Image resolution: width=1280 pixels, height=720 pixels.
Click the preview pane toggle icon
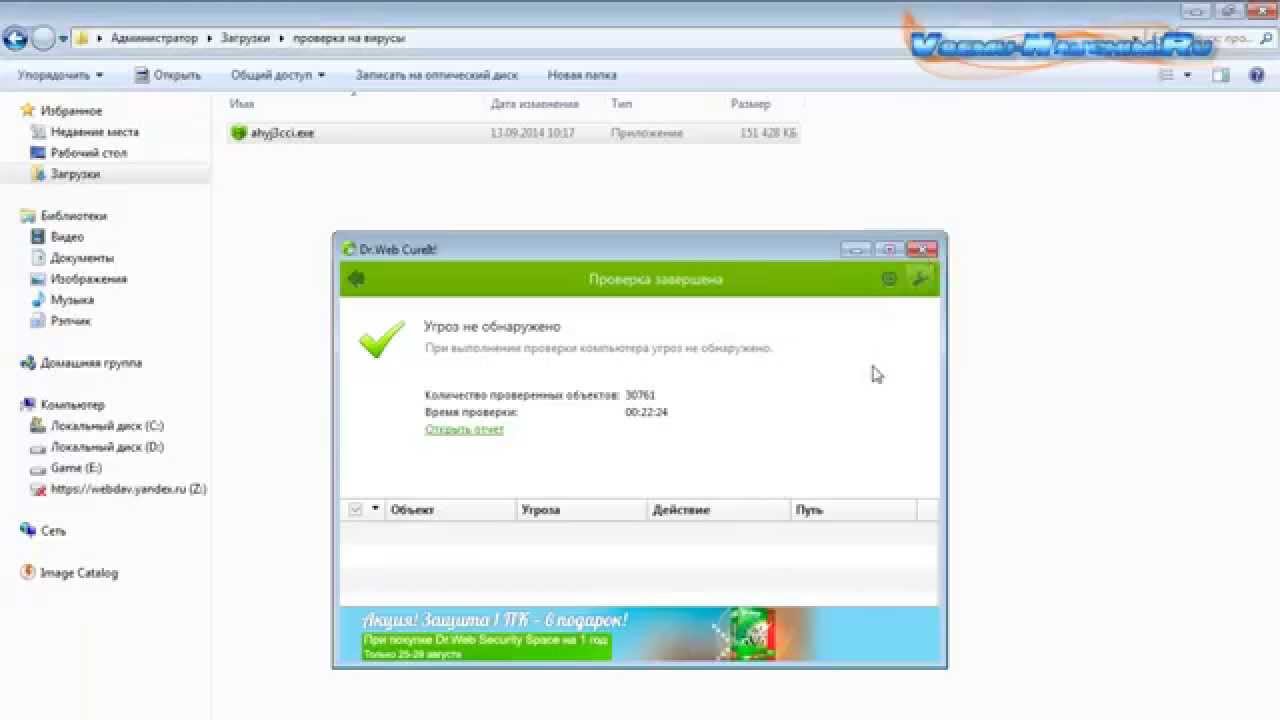[1221, 75]
